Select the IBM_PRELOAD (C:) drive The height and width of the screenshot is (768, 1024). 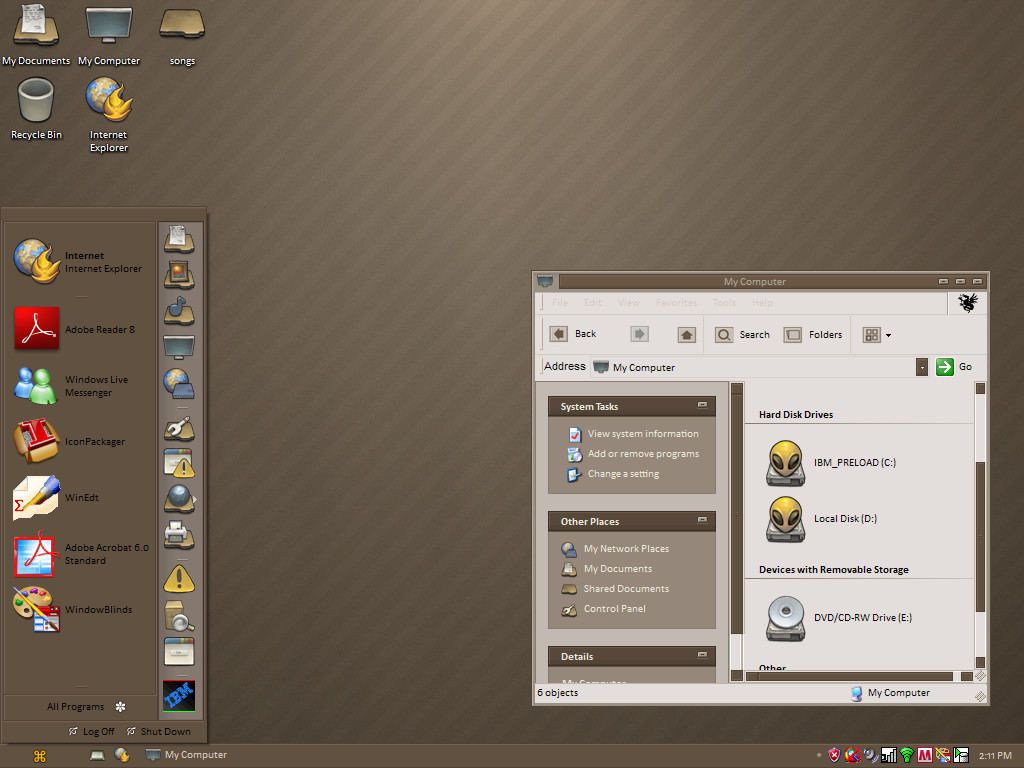pos(831,462)
